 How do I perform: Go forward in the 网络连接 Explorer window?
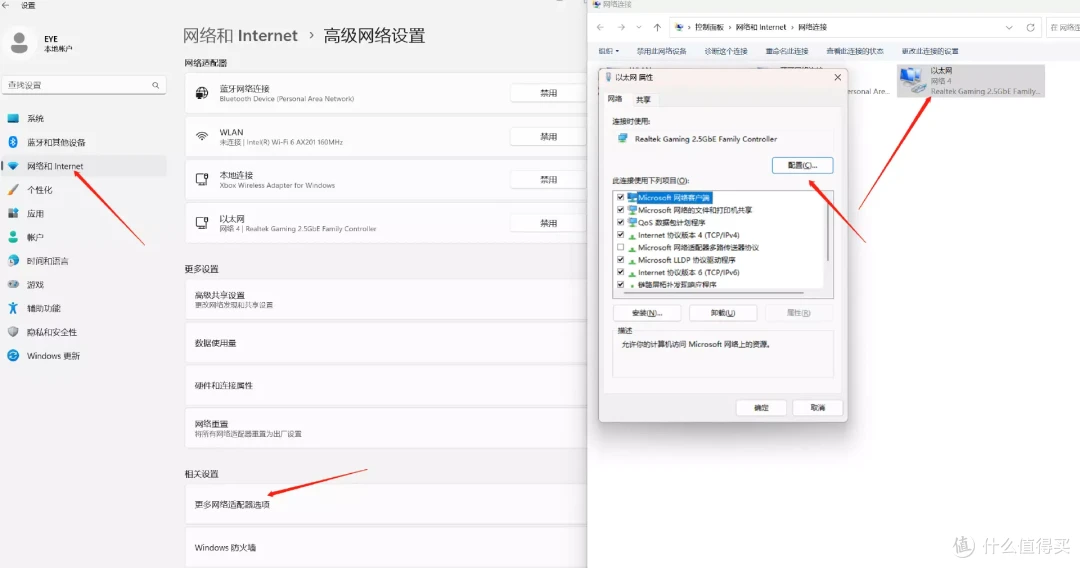(x=621, y=28)
